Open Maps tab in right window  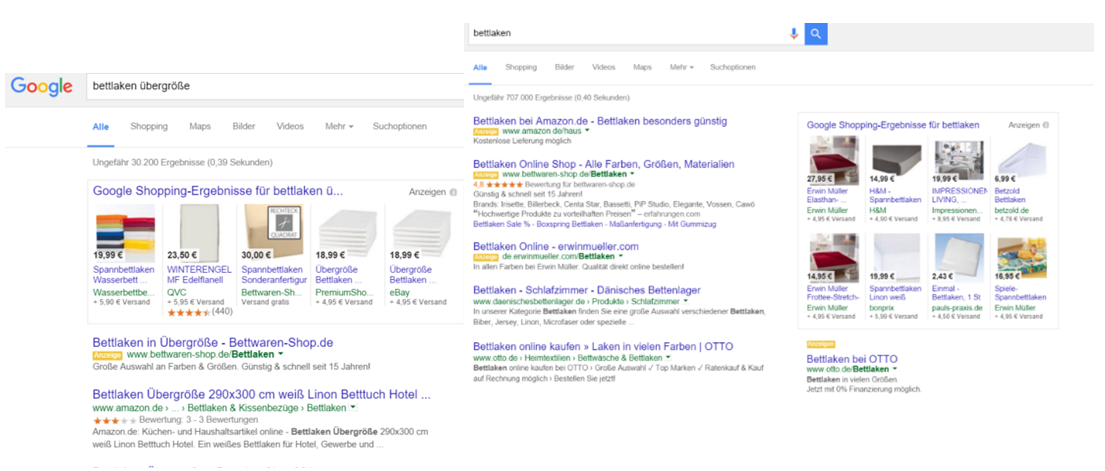pos(642,67)
